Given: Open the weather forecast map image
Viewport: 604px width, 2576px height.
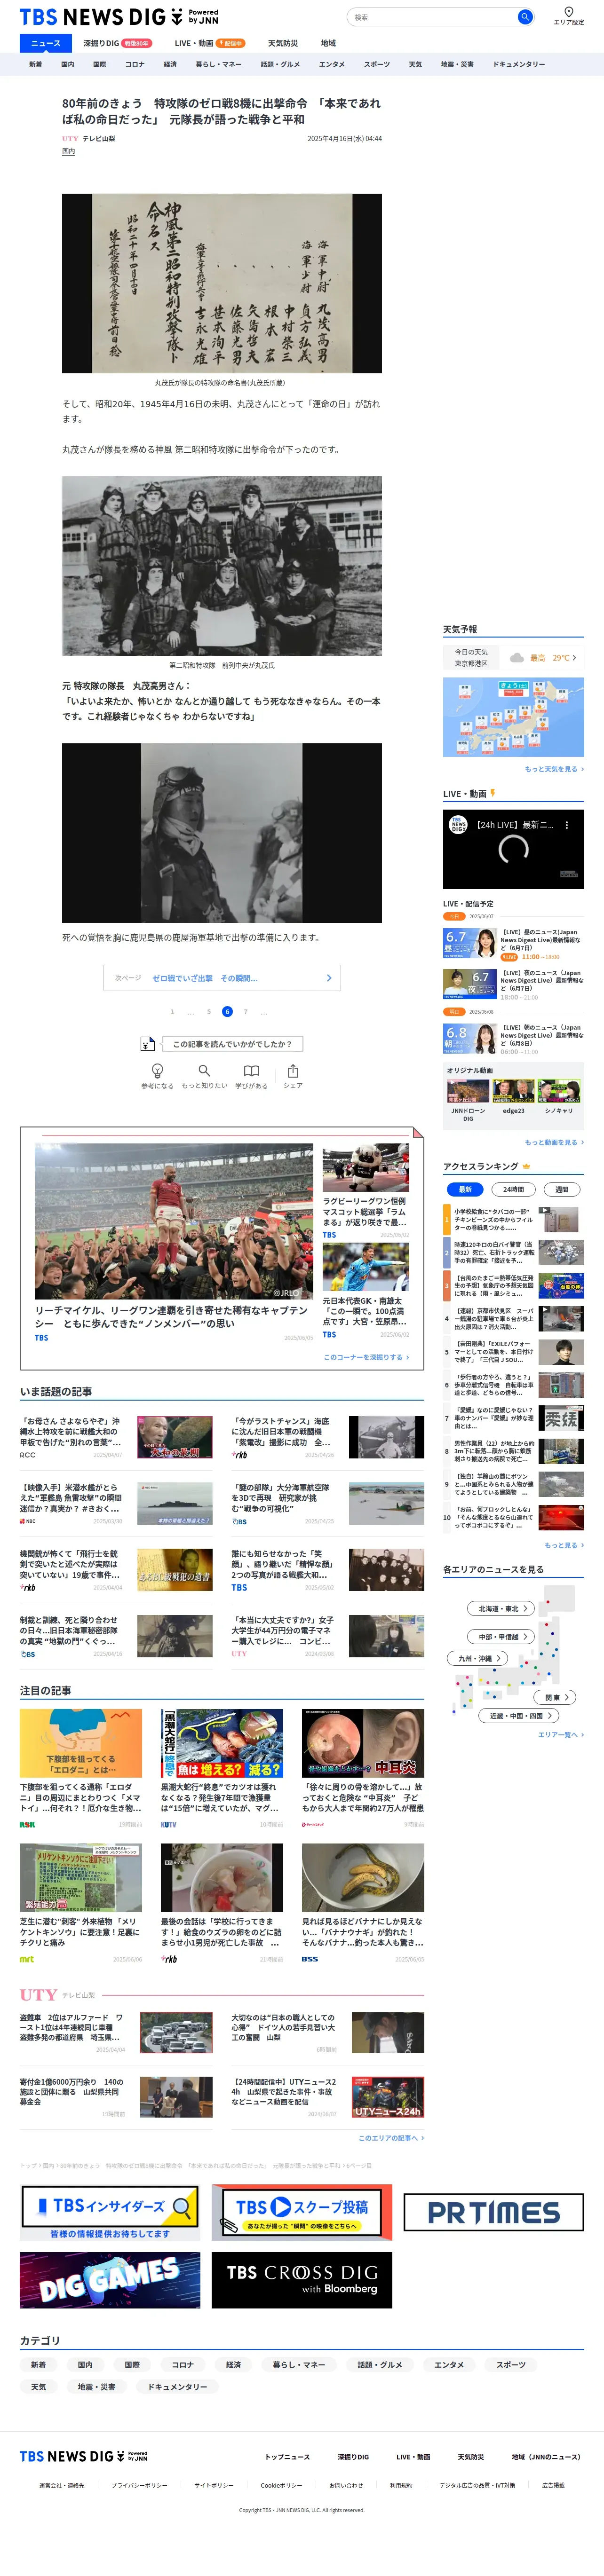Looking at the screenshot, I should 513,717.
